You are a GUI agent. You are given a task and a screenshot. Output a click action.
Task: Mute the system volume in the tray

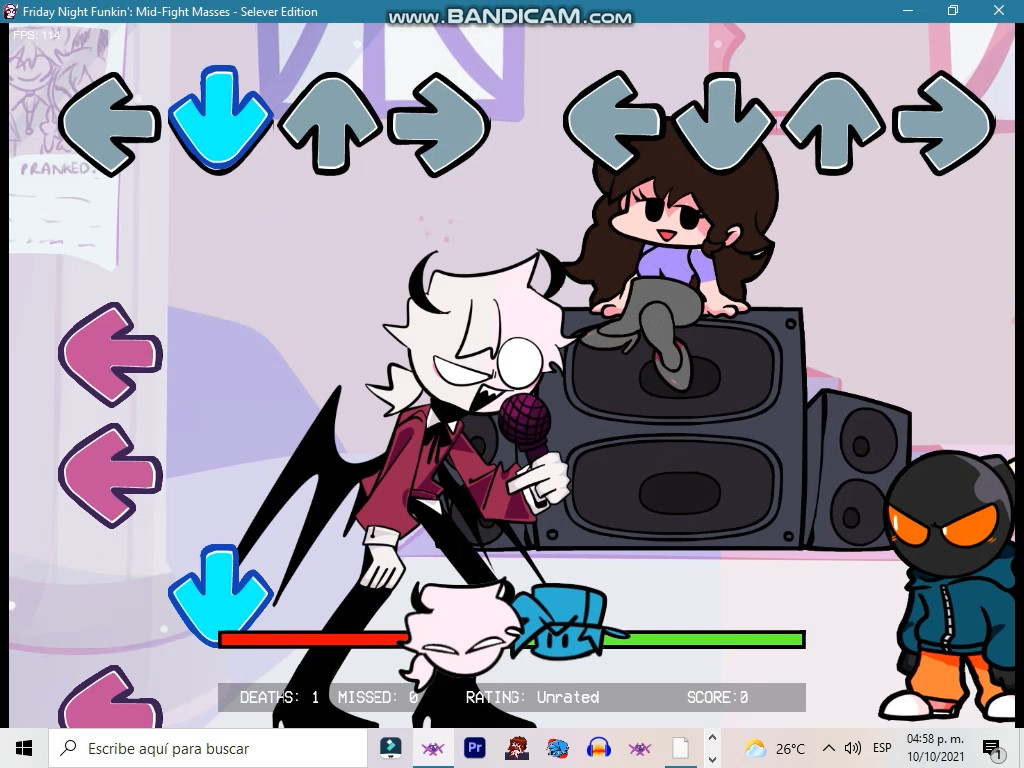pyautogui.click(x=851, y=748)
